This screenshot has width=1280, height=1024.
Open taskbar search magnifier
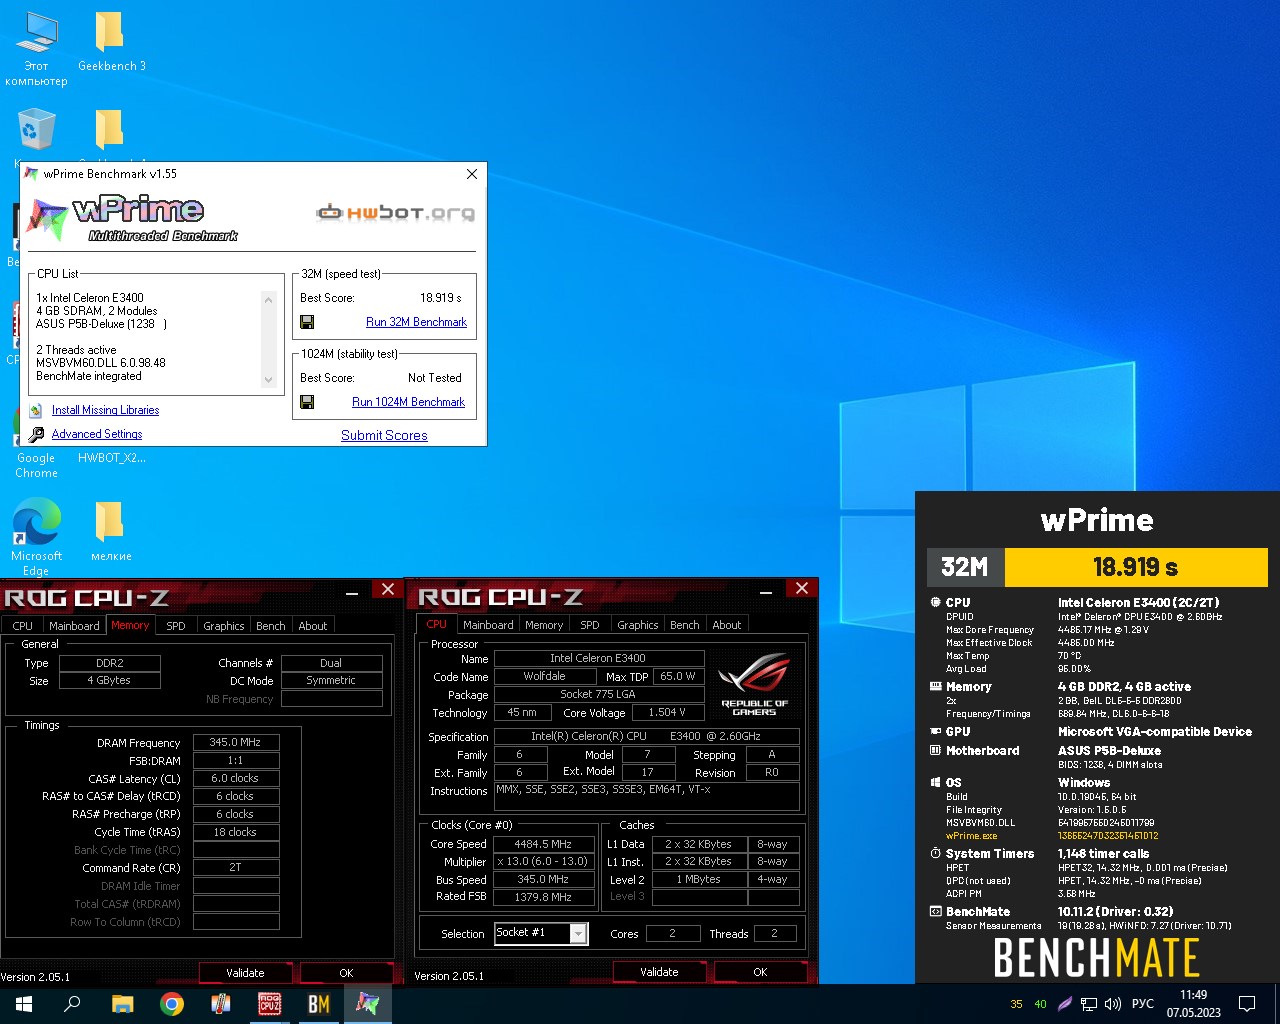point(72,1004)
